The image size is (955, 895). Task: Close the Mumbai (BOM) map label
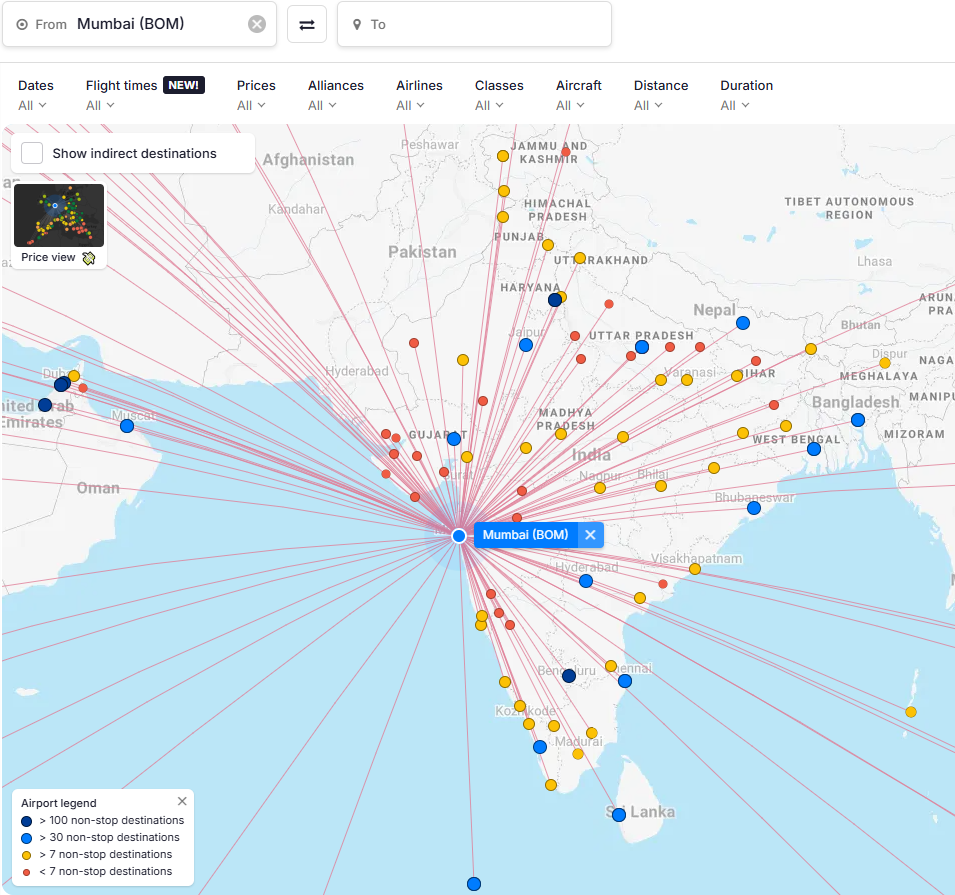590,535
